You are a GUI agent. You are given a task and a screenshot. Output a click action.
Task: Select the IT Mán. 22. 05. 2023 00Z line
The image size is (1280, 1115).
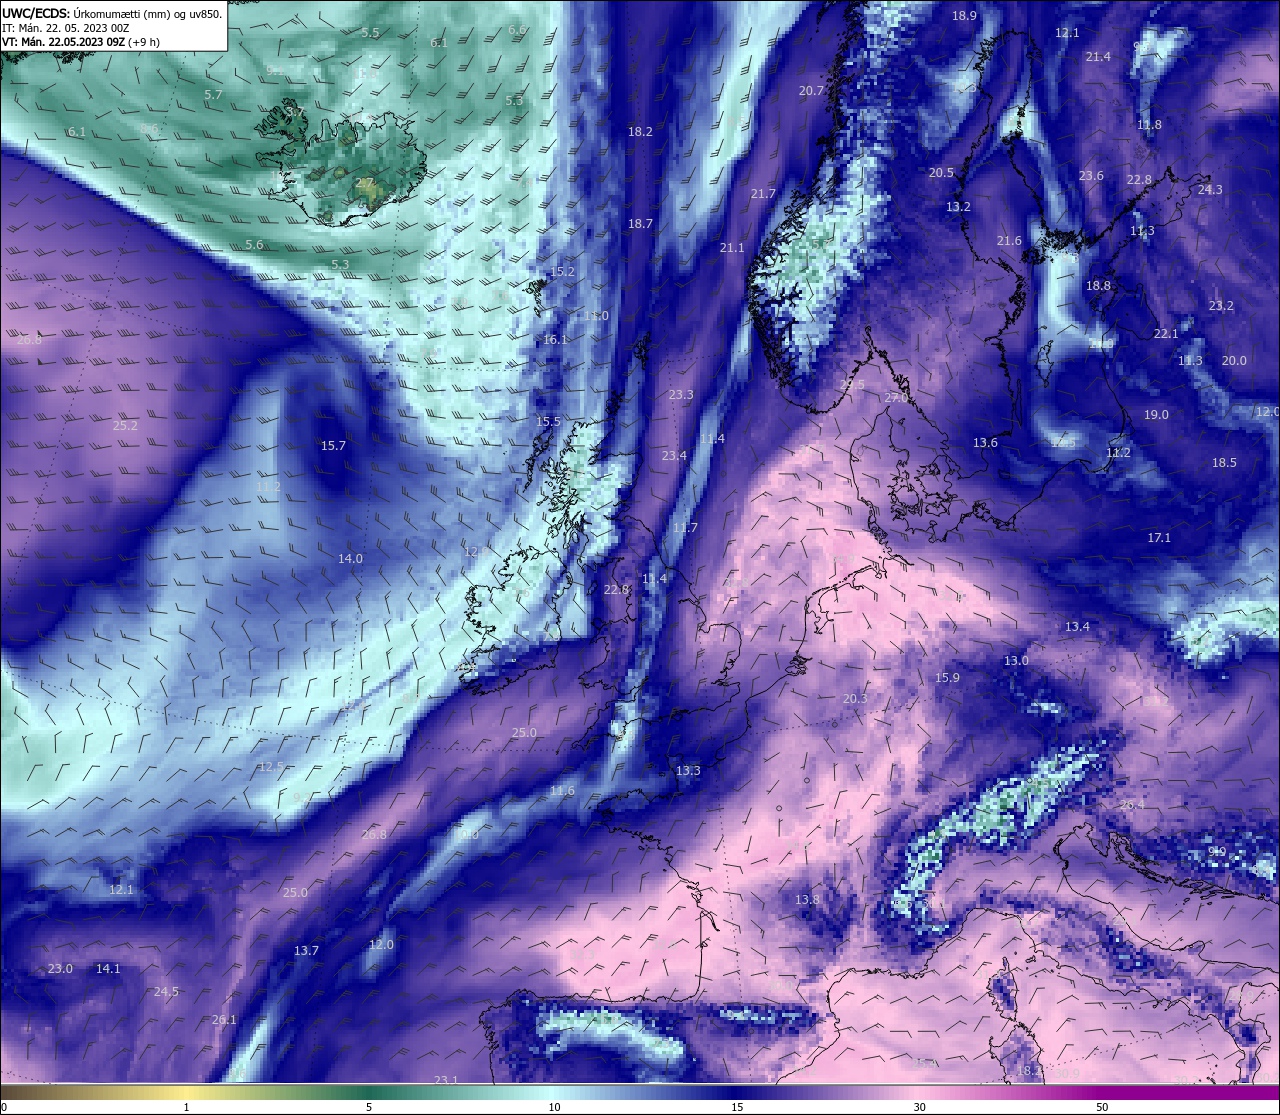click(66, 28)
